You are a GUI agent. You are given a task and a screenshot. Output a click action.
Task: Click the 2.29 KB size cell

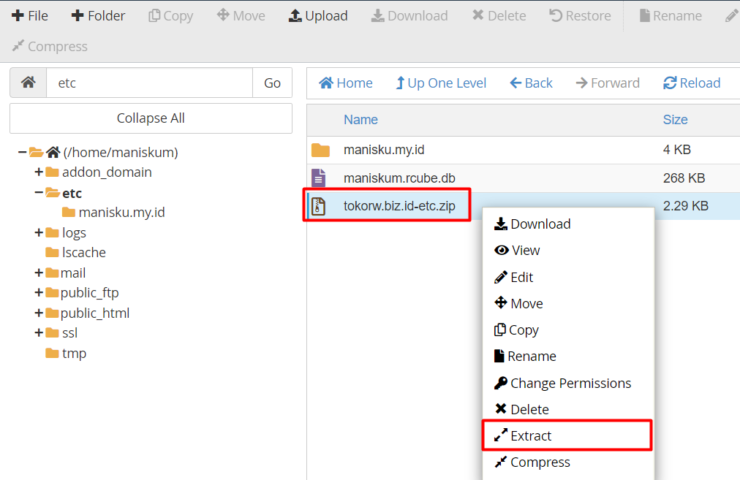pyautogui.click(x=685, y=206)
